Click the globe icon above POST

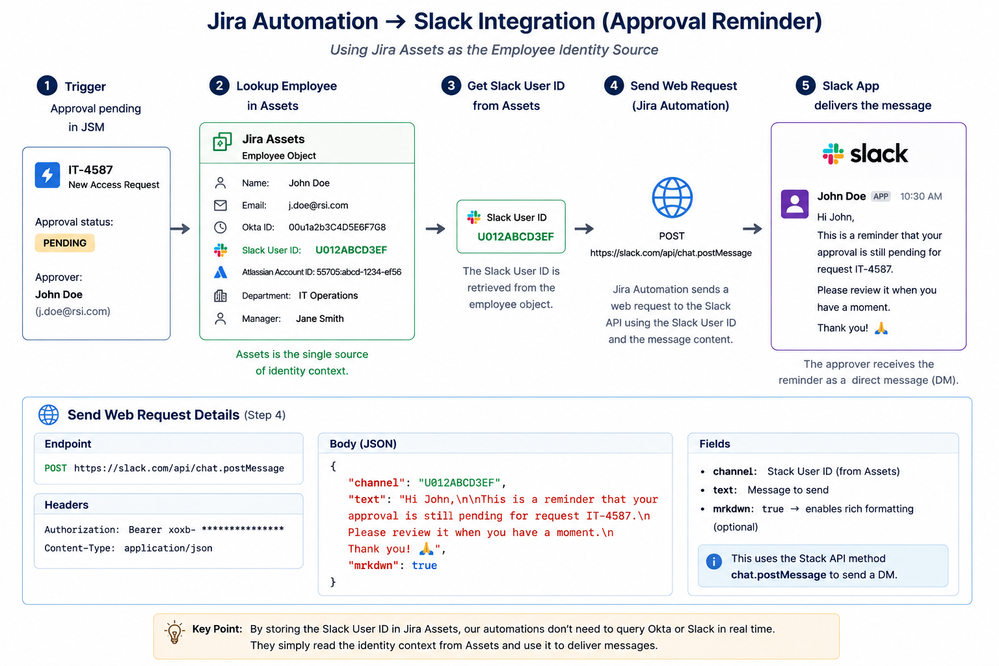(672, 198)
